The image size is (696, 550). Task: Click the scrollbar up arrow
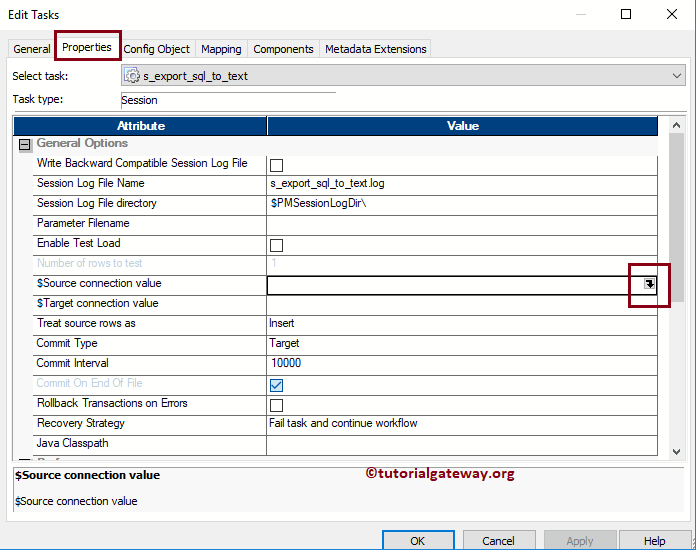(x=676, y=125)
